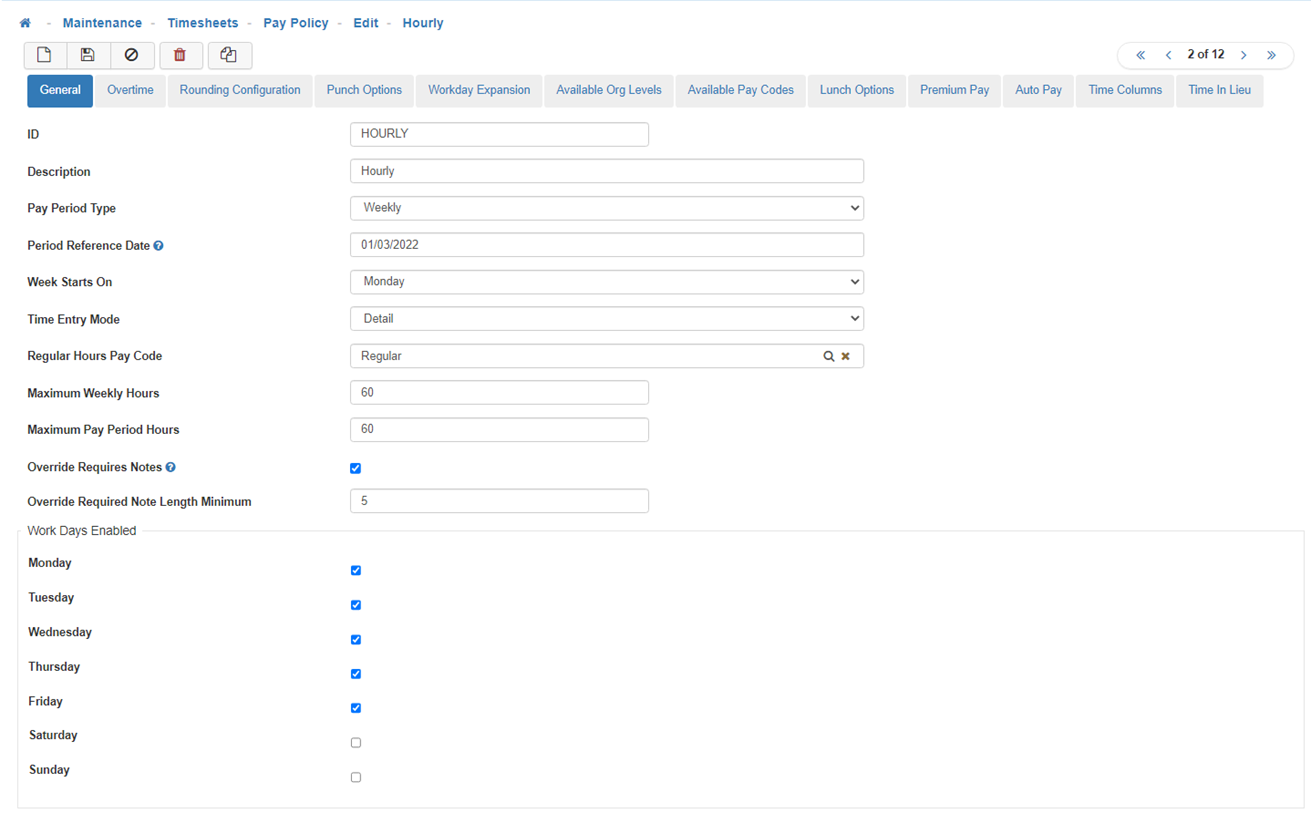This screenshot has width=1311, height=813.
Task: Open the Lunch Options tab
Action: (x=856, y=90)
